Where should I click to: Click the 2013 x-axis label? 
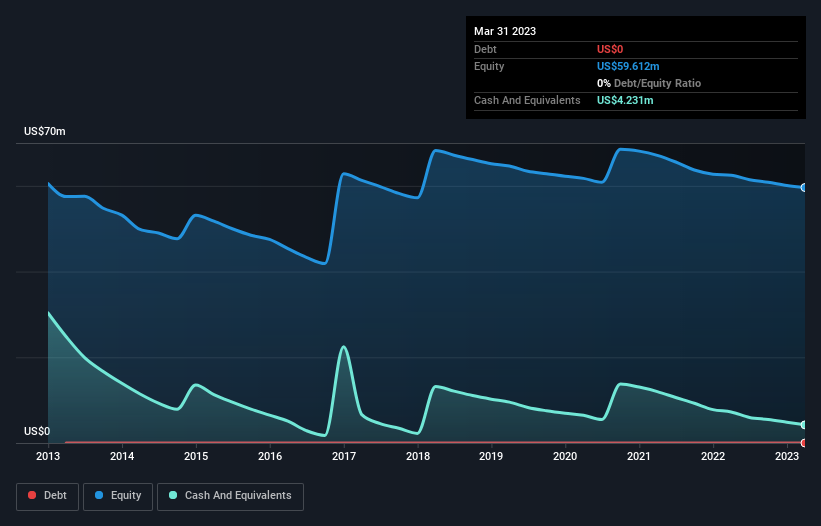tap(48, 456)
